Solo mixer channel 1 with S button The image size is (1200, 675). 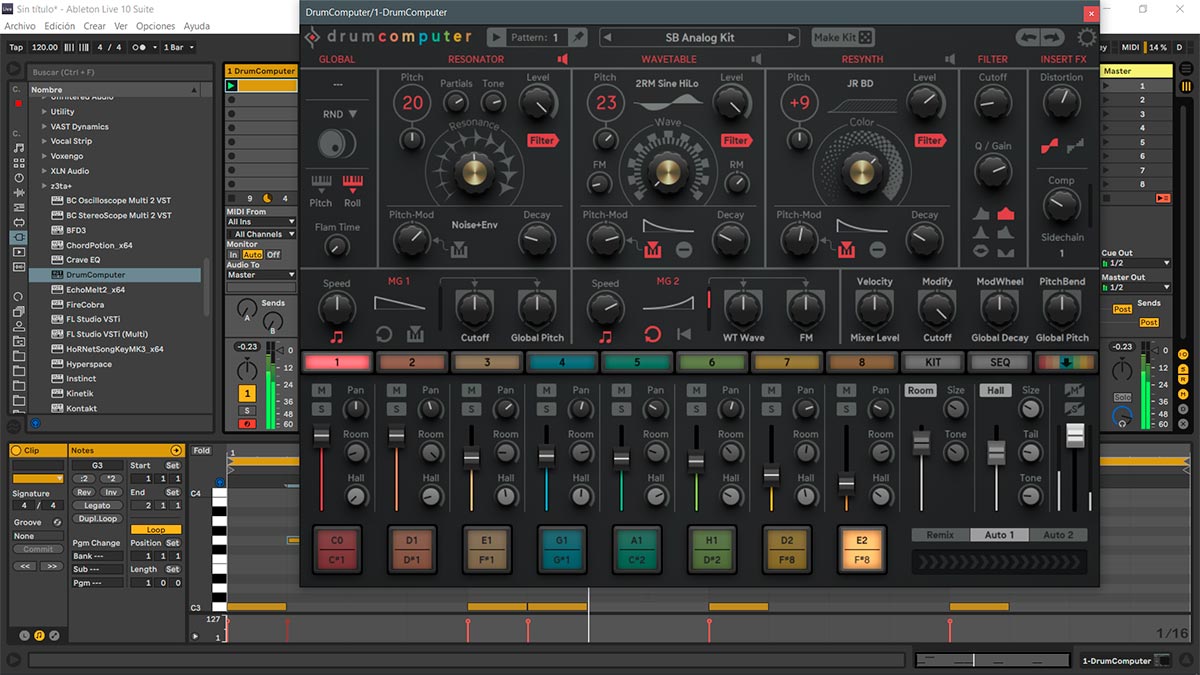click(x=321, y=408)
